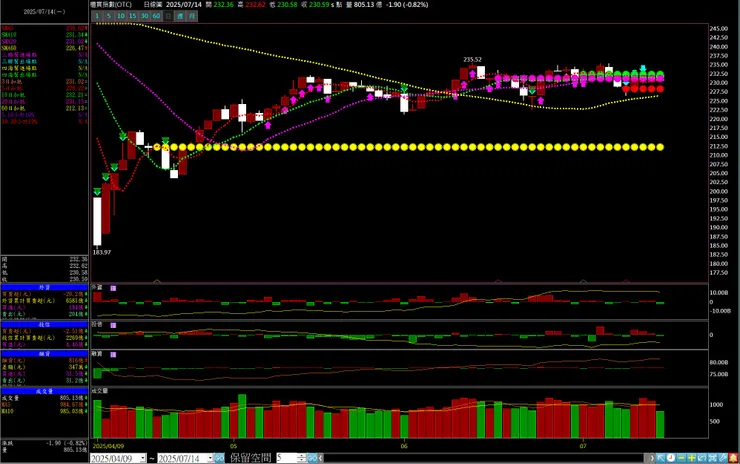Switch to the 1-minute chart period
740x464 pixels.
coord(97,16)
